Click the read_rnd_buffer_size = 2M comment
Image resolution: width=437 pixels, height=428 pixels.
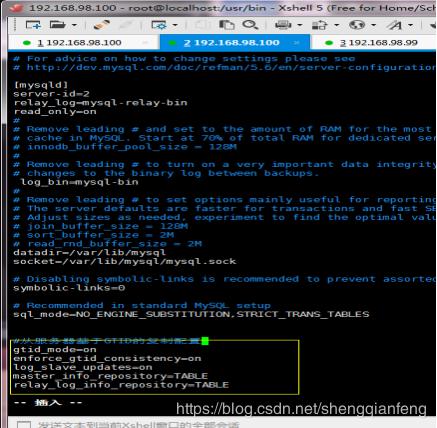click(x=108, y=244)
